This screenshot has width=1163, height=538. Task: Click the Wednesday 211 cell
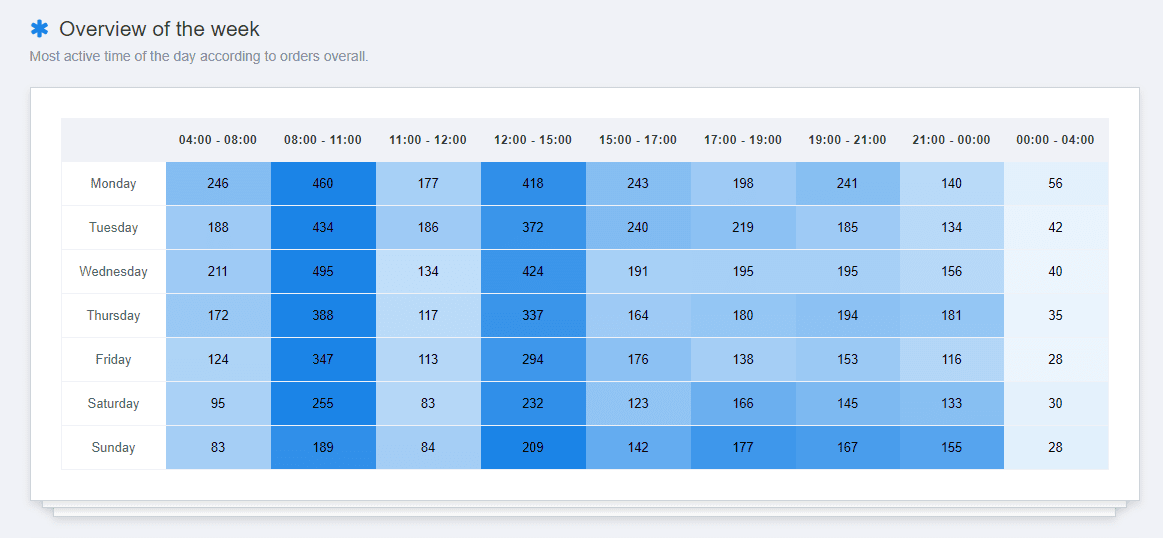(x=218, y=272)
